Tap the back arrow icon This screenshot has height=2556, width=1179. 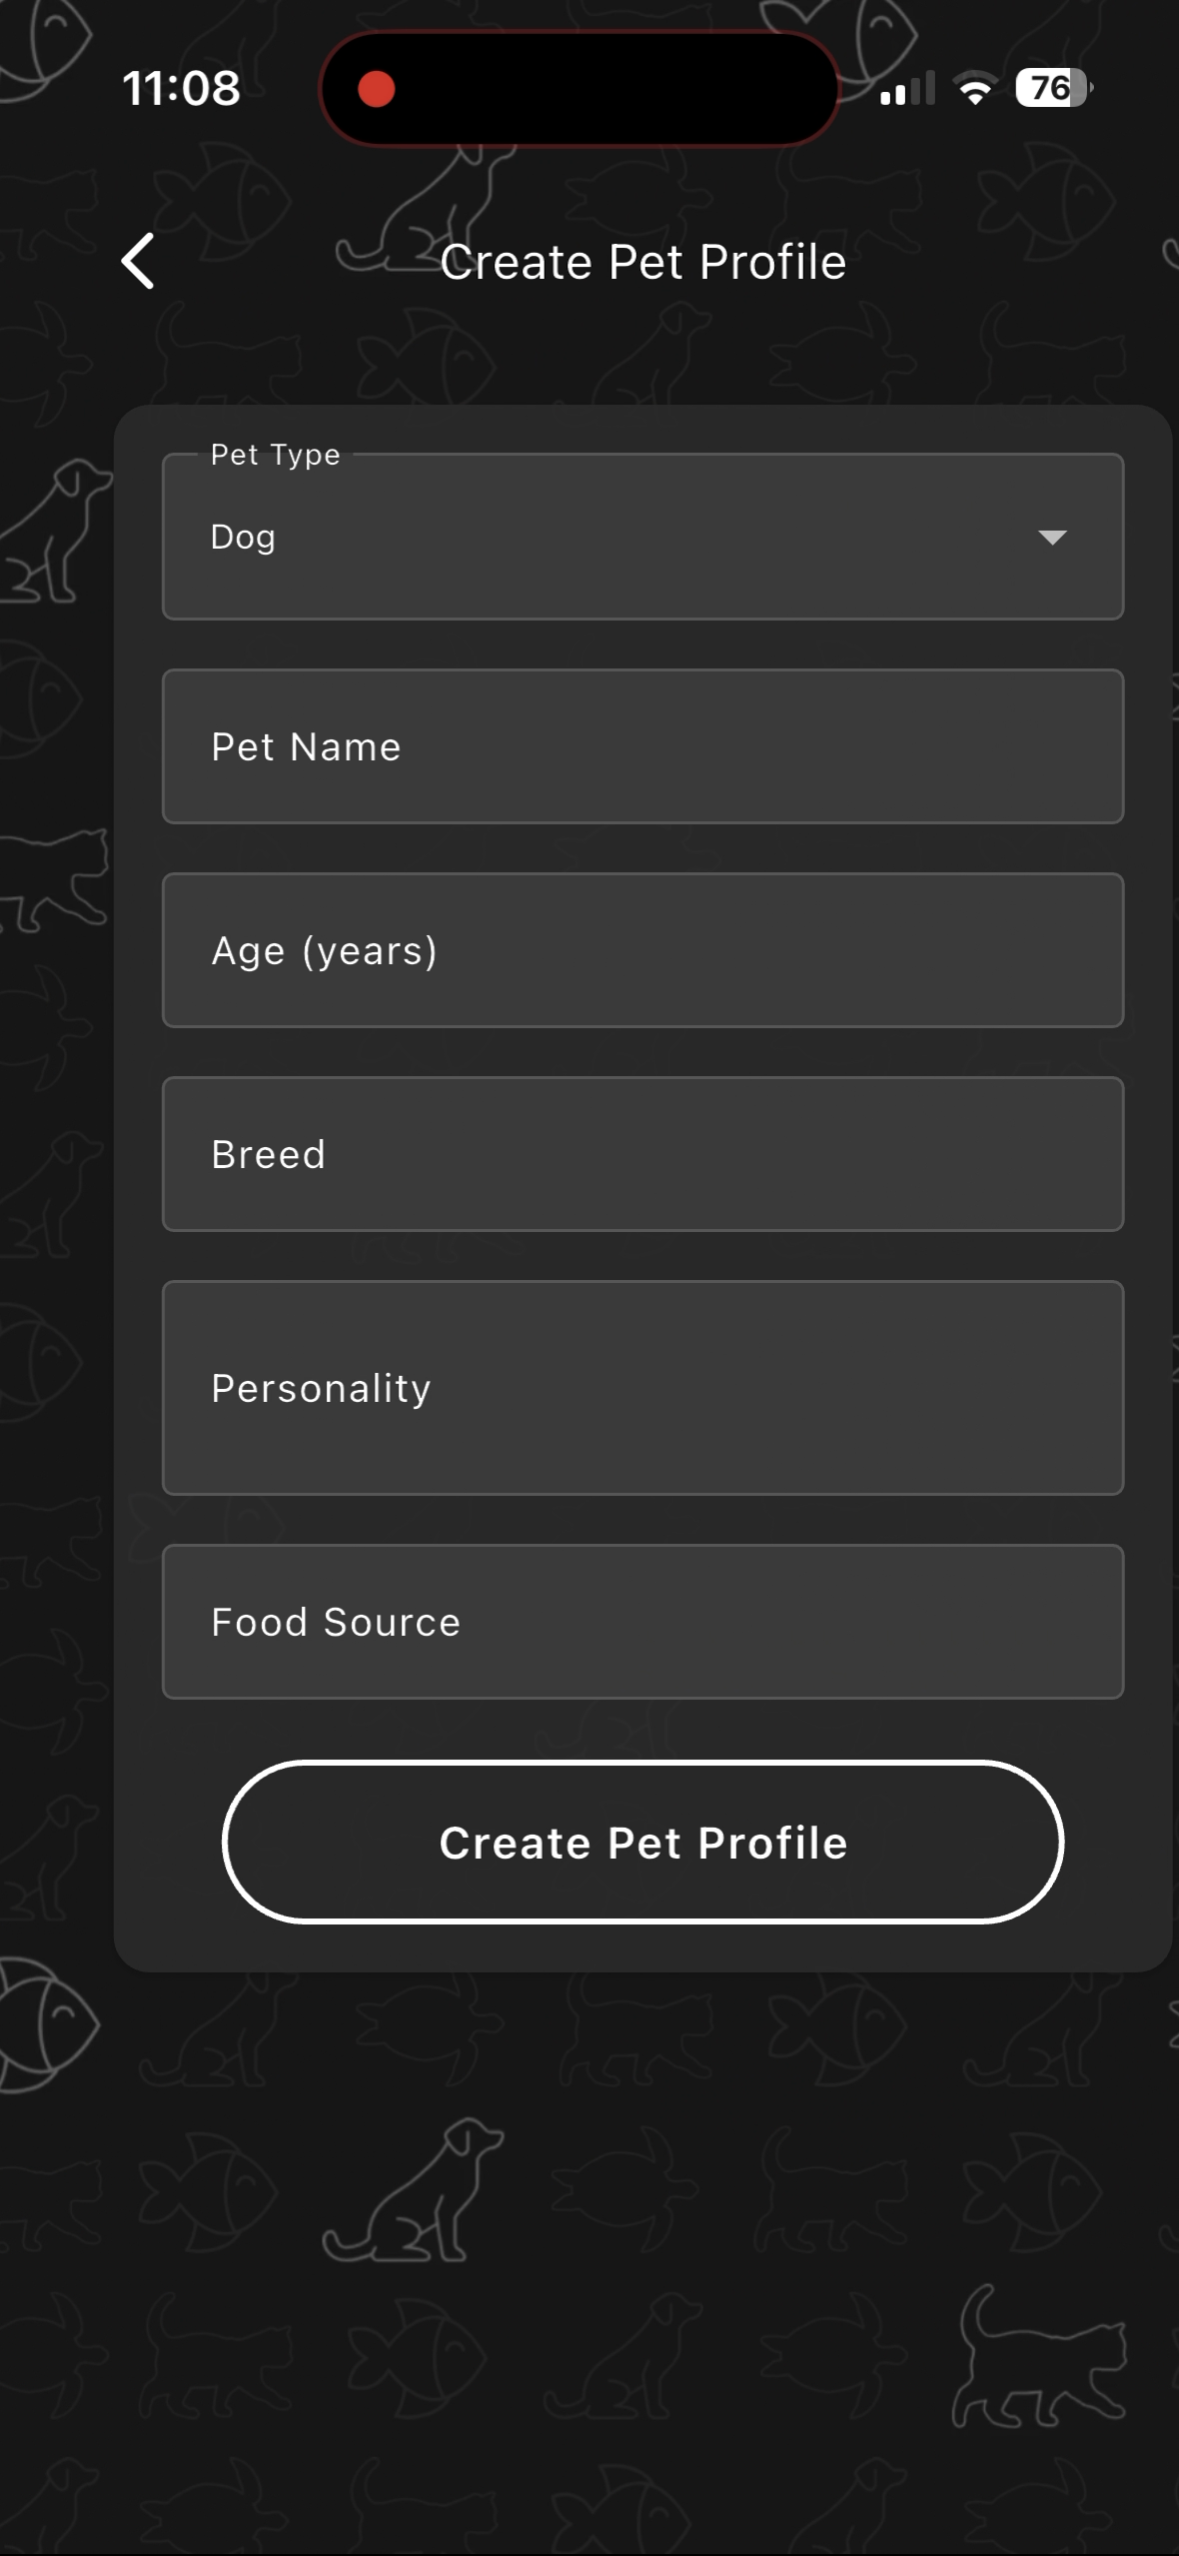tap(138, 261)
